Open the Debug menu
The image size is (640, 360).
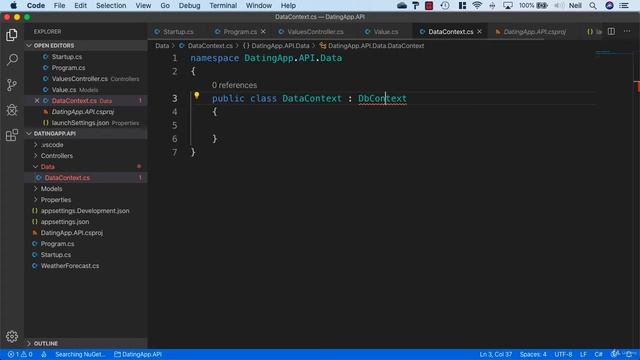pos(189,5)
